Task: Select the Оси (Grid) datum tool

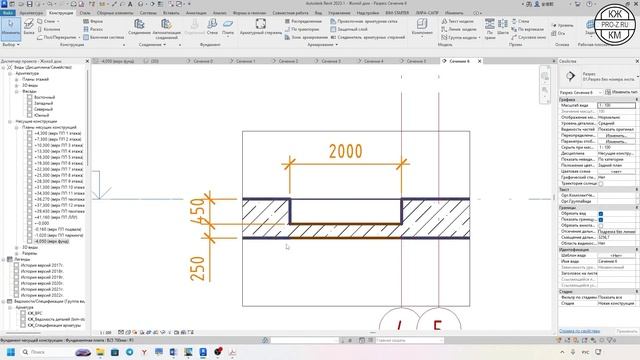Action: [x=558, y=33]
